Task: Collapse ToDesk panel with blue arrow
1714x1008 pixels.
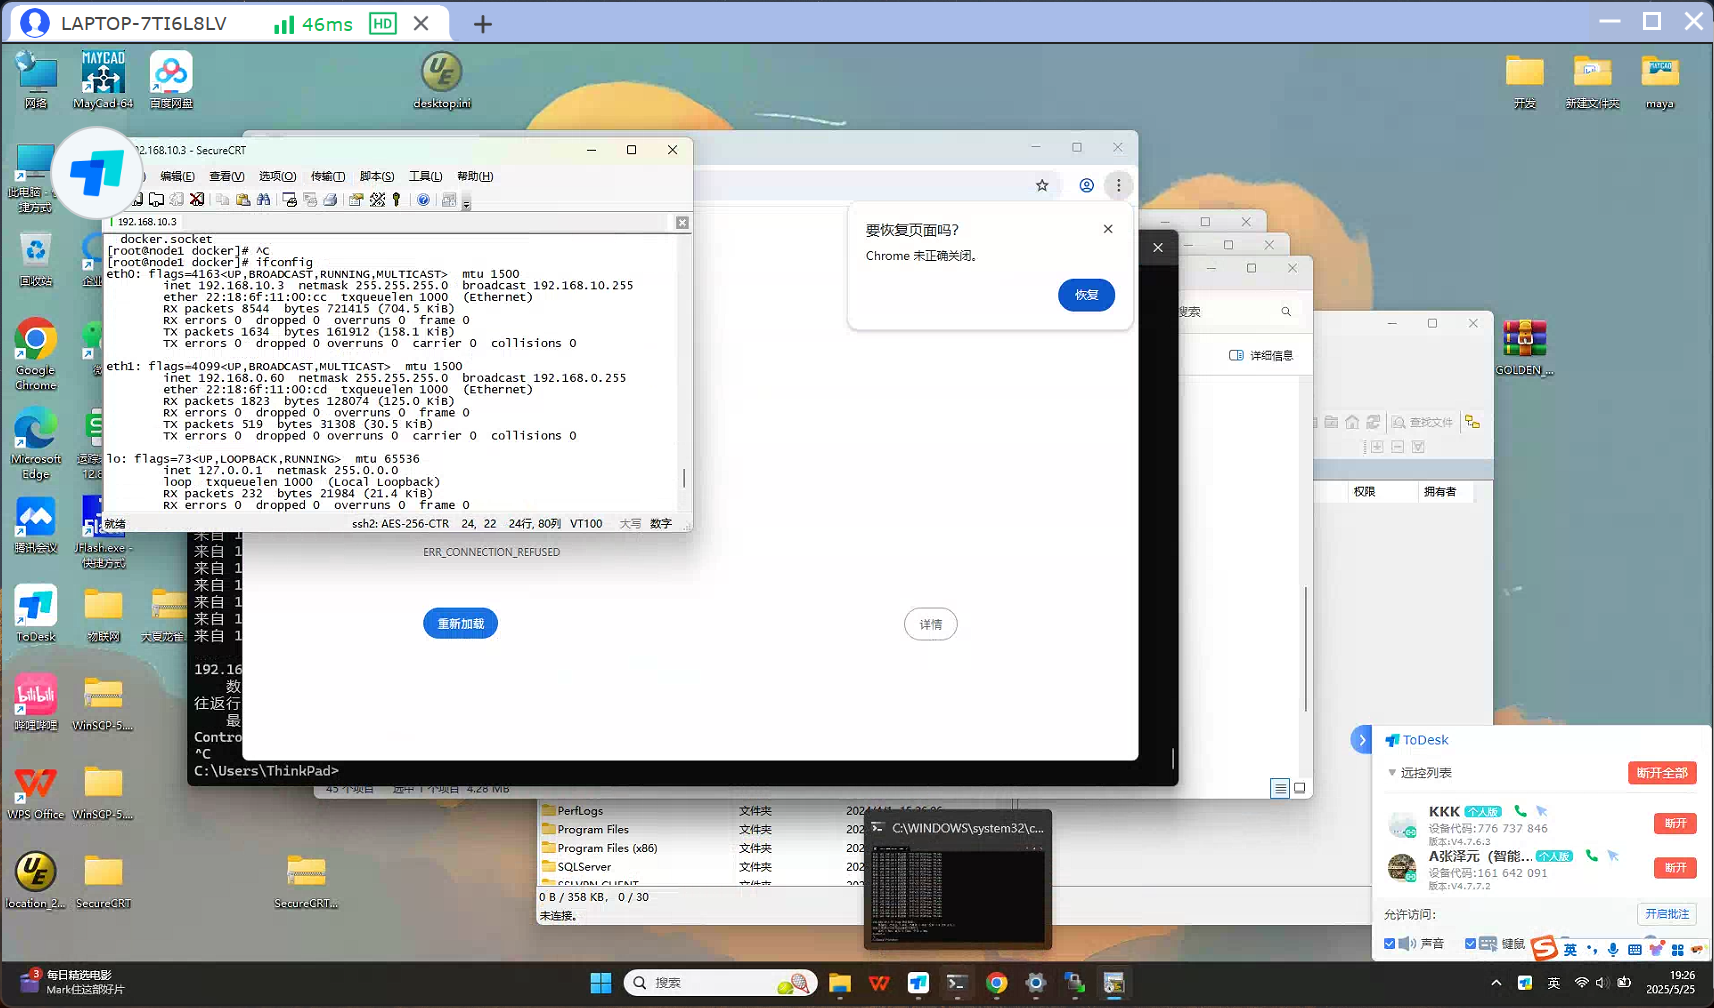Action: coord(1361,740)
